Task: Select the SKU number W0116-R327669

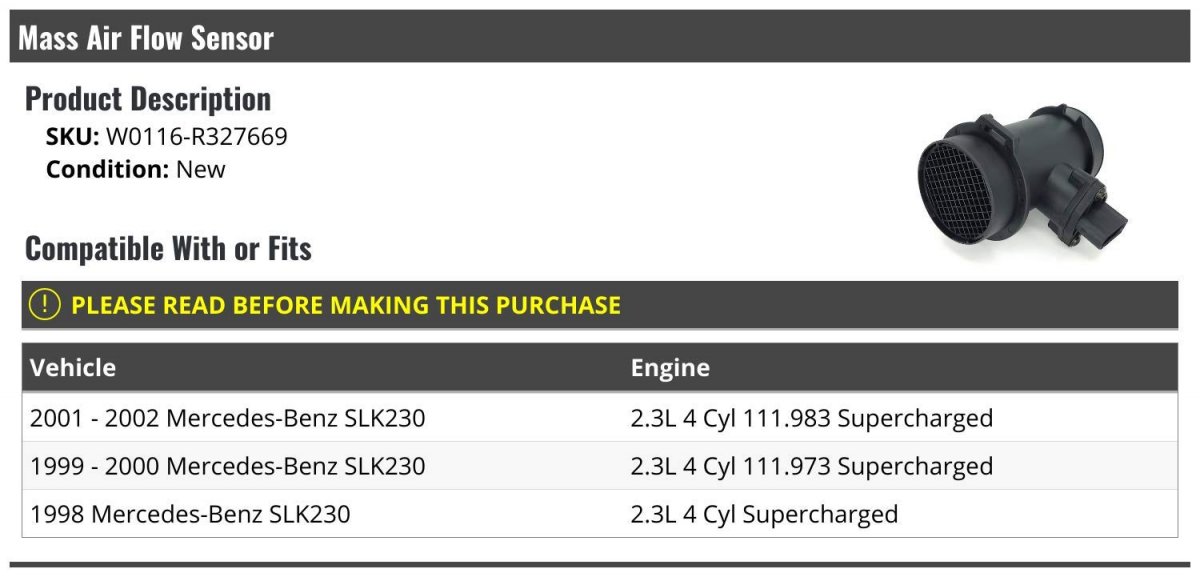Action: 197,137
